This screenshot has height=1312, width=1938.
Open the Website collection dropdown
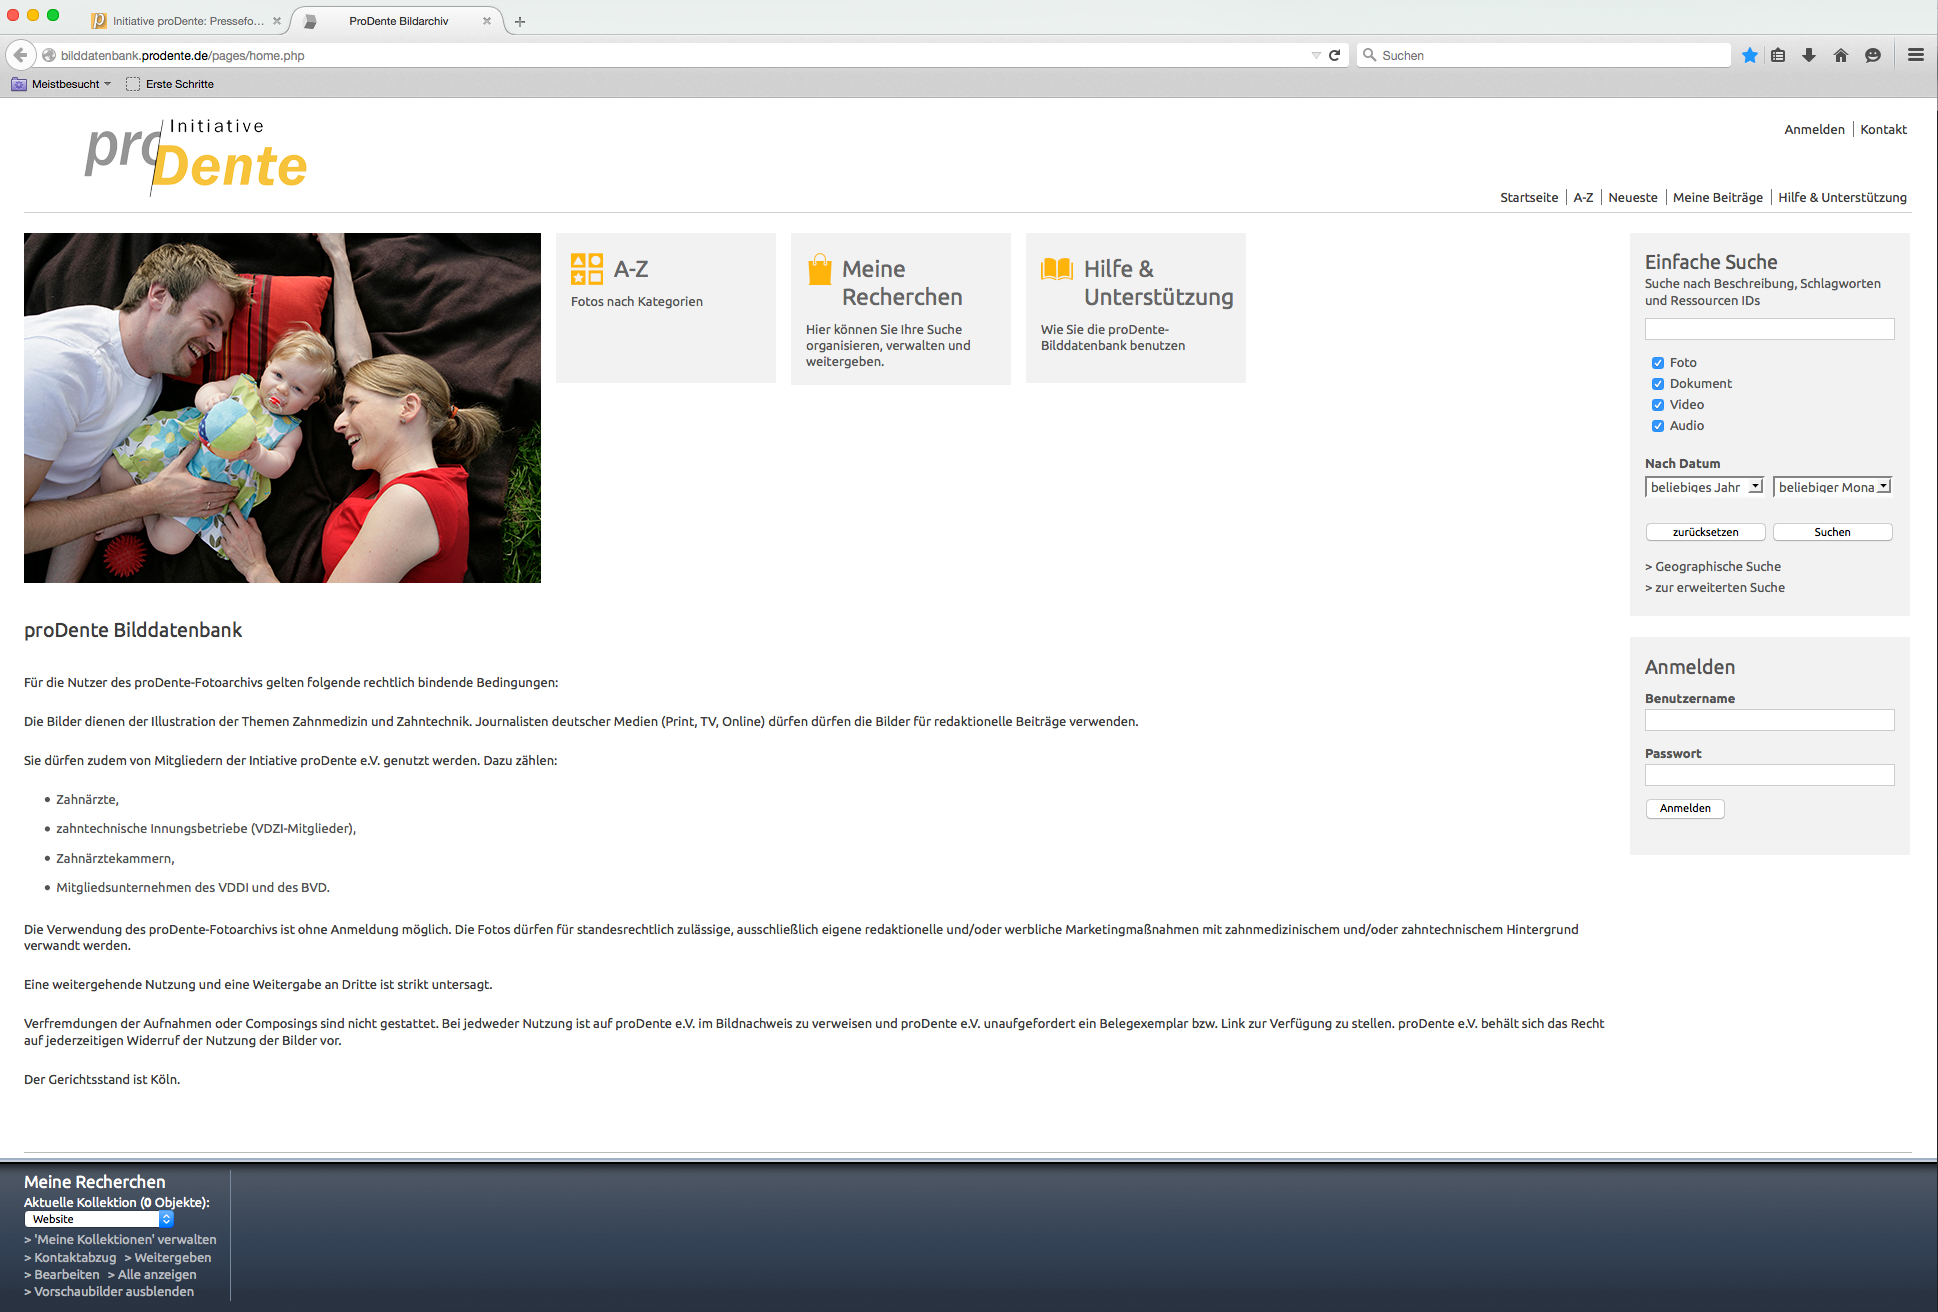pyautogui.click(x=99, y=1219)
